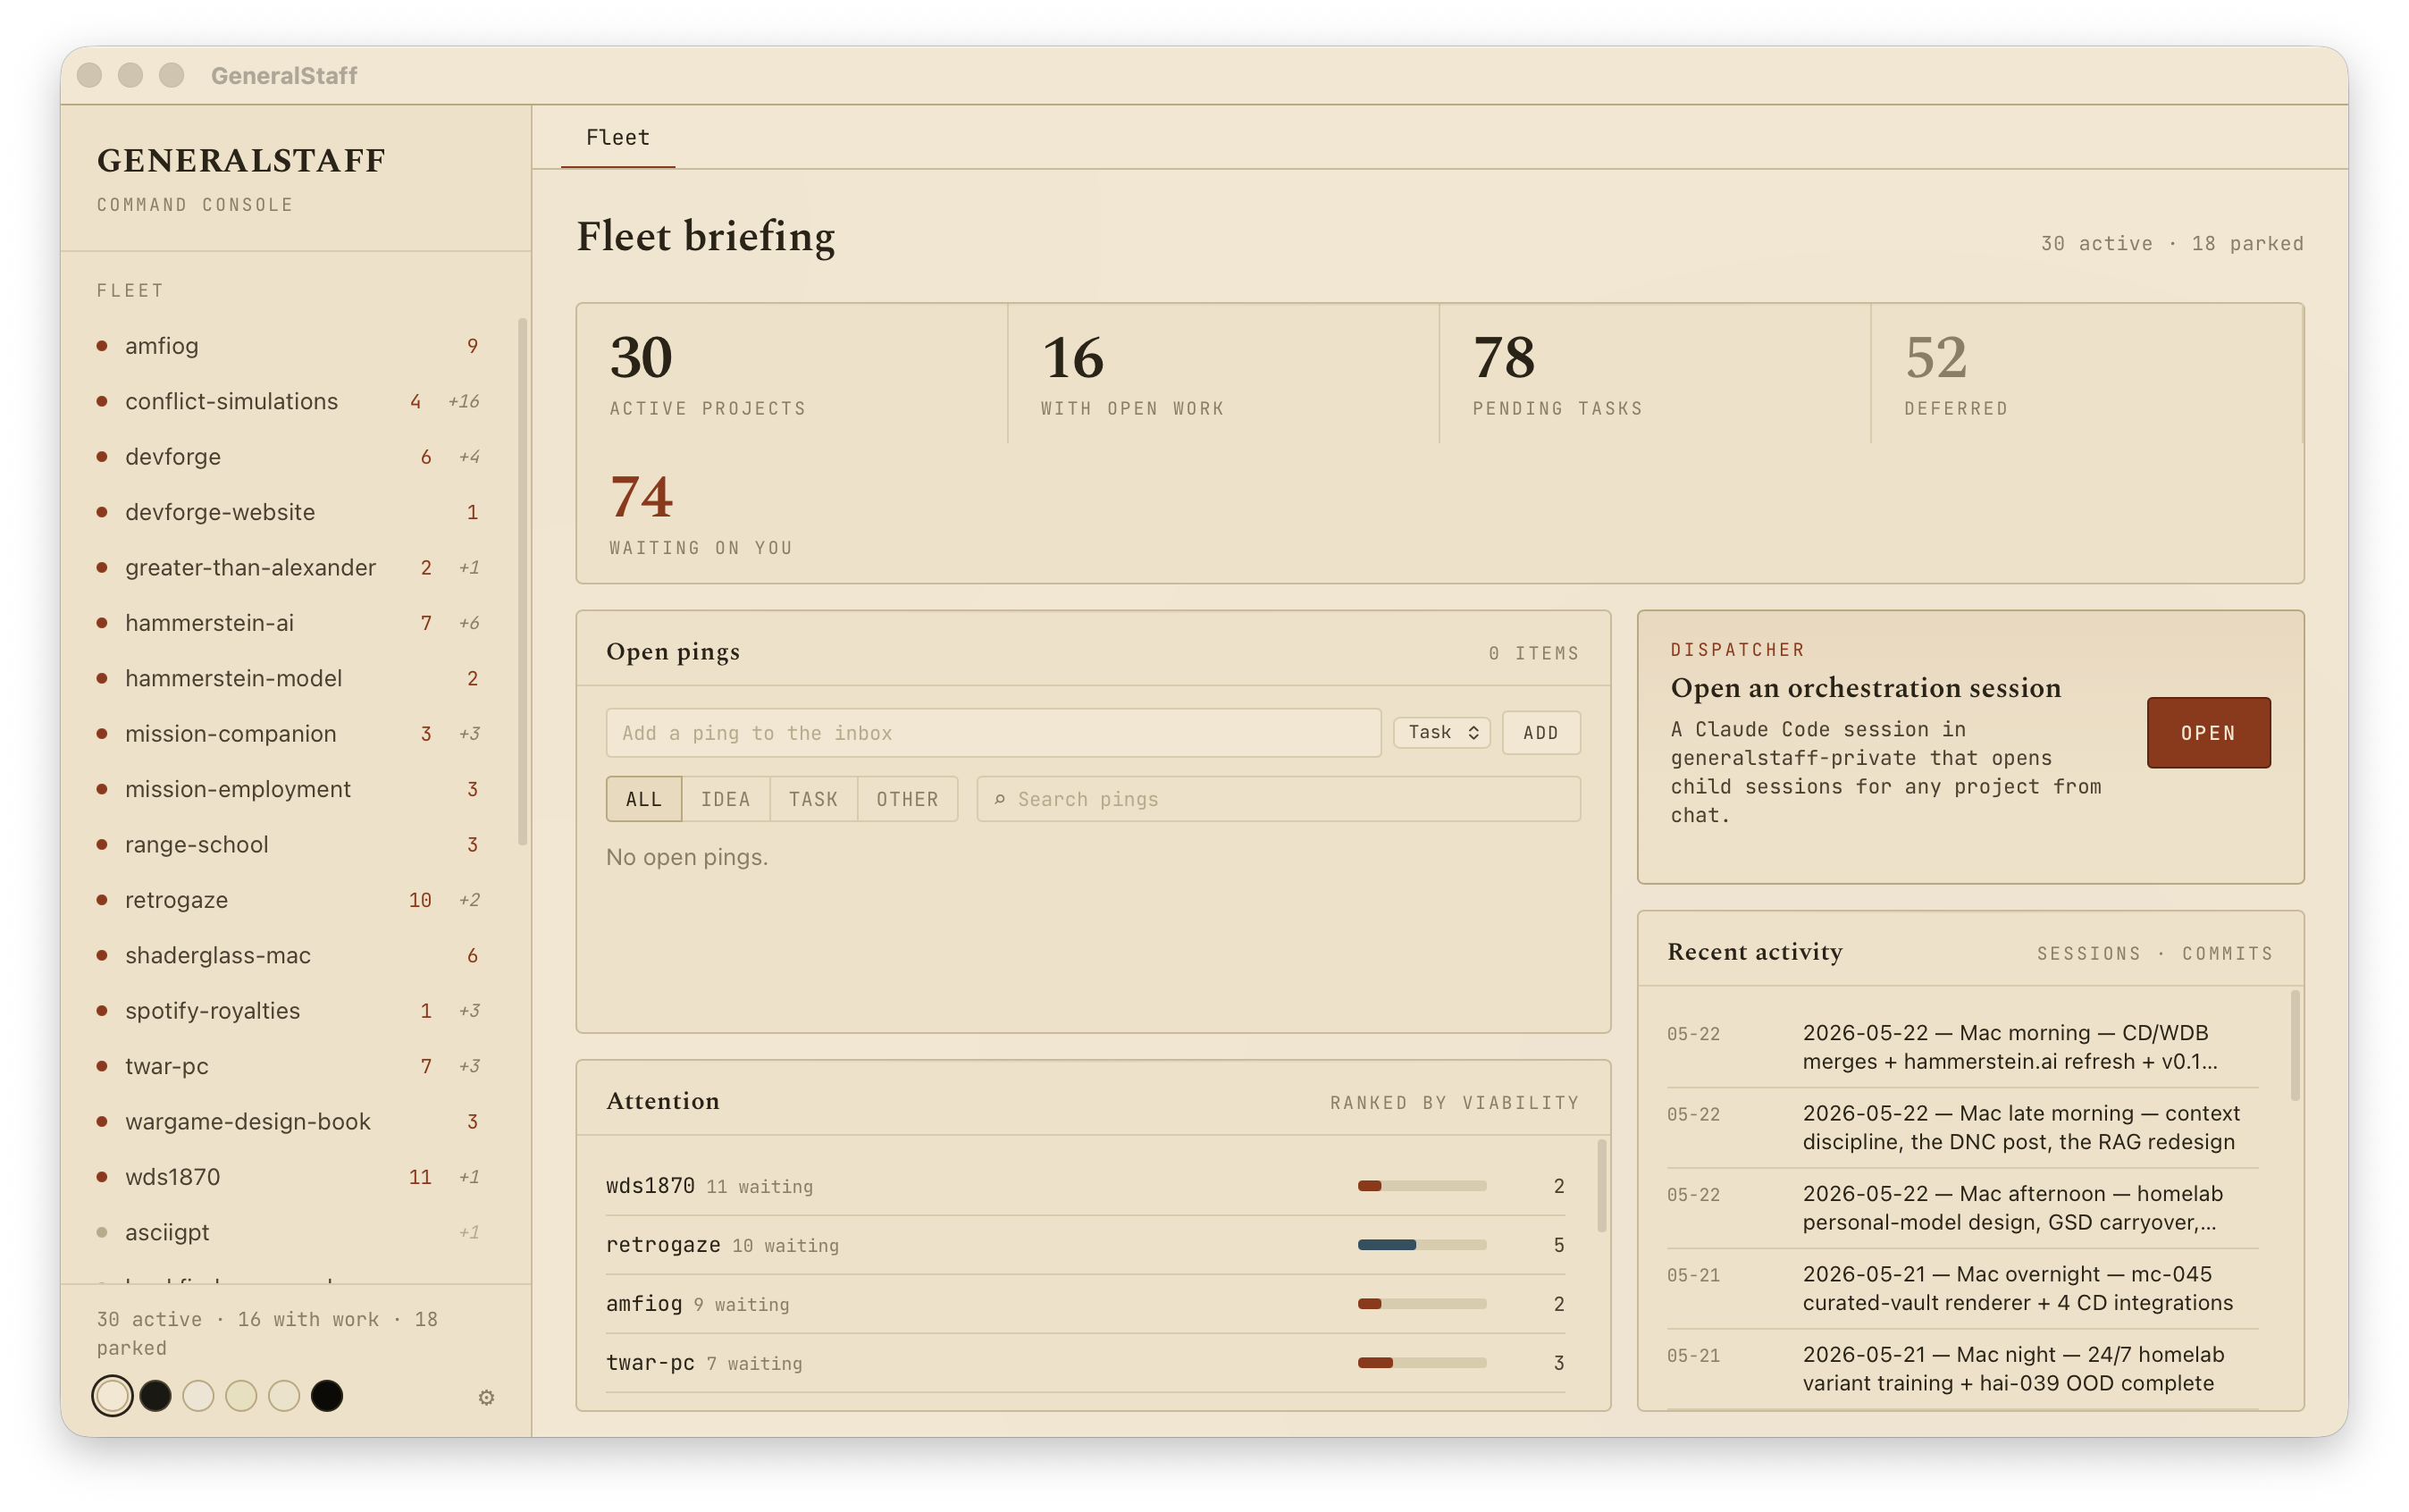Open wargame-design-book project
The image size is (2409, 1512).
(288, 1122)
